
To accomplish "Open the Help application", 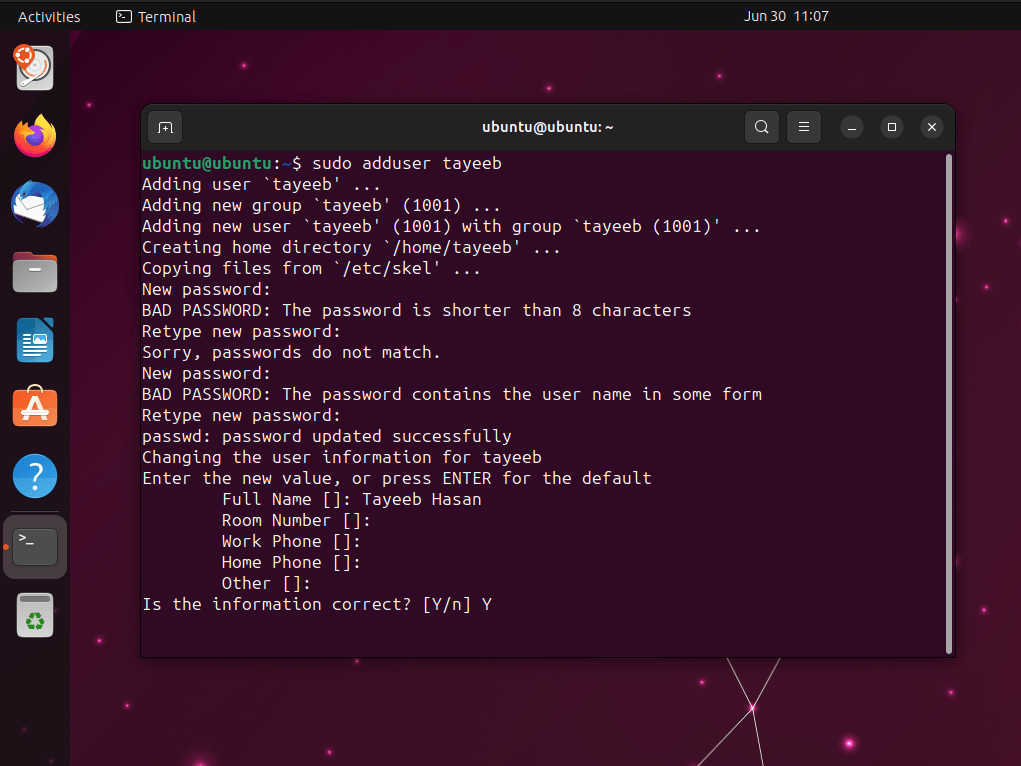I will click(x=34, y=476).
